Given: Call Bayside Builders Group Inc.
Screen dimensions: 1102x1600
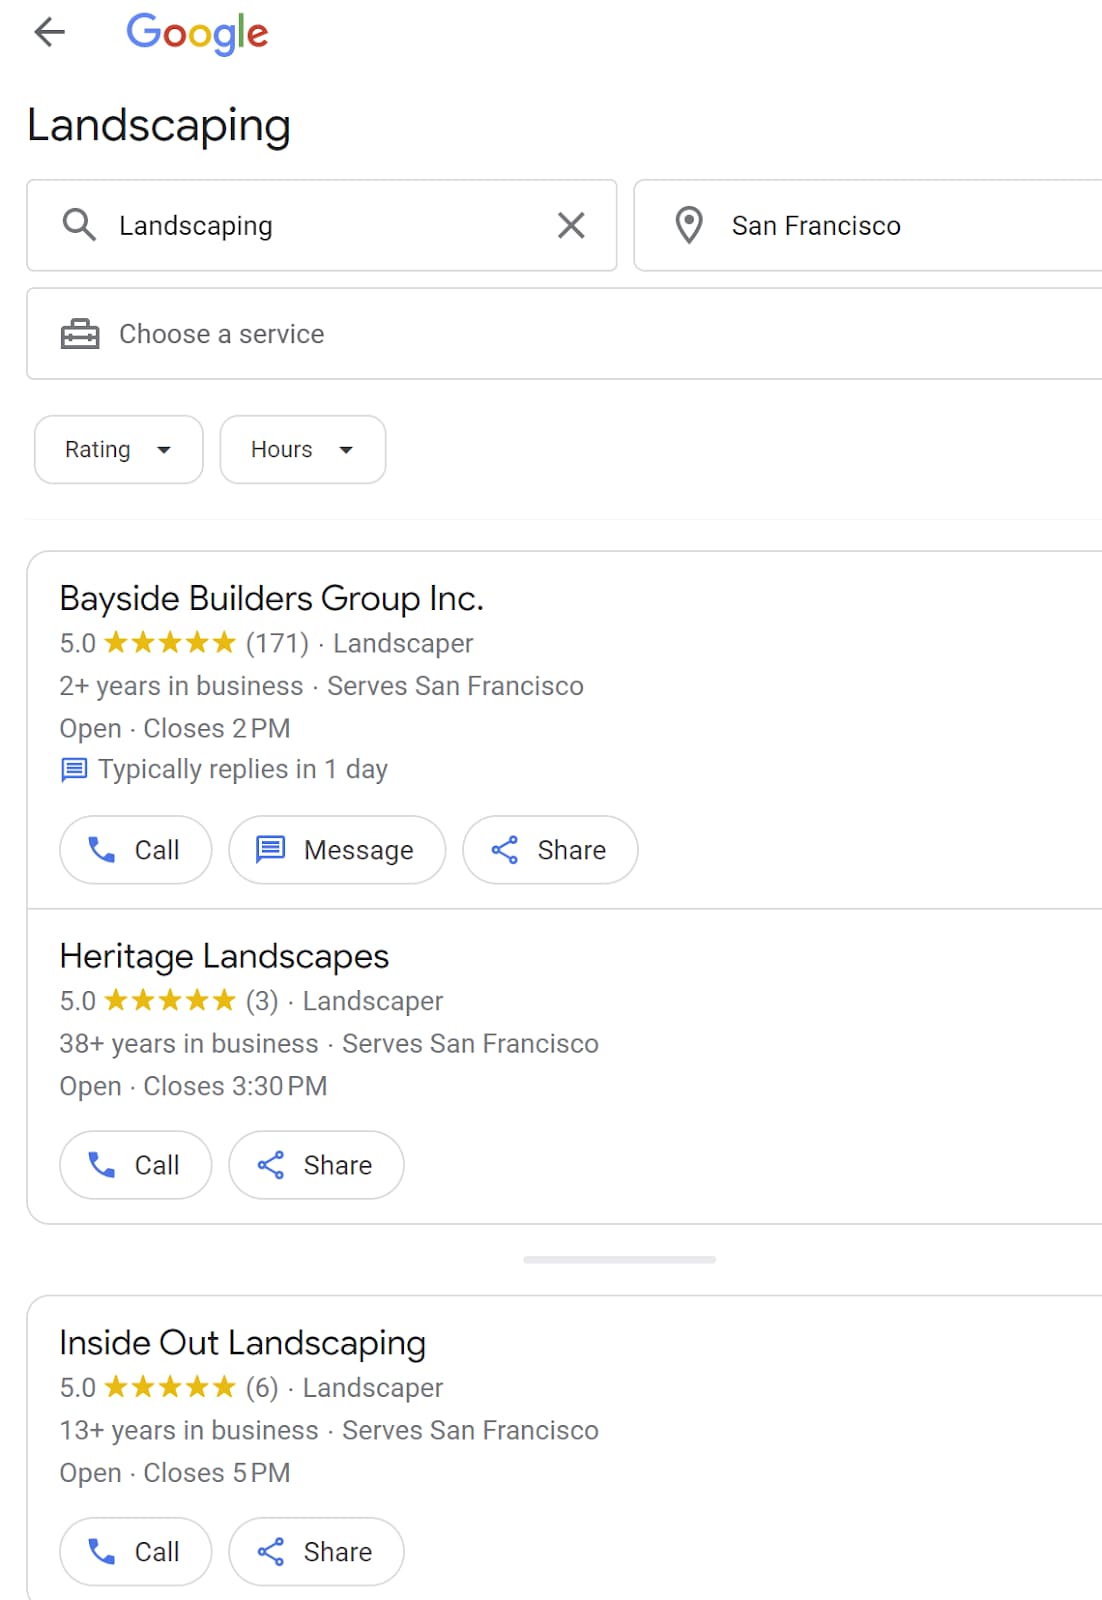Looking at the screenshot, I should pos(135,850).
